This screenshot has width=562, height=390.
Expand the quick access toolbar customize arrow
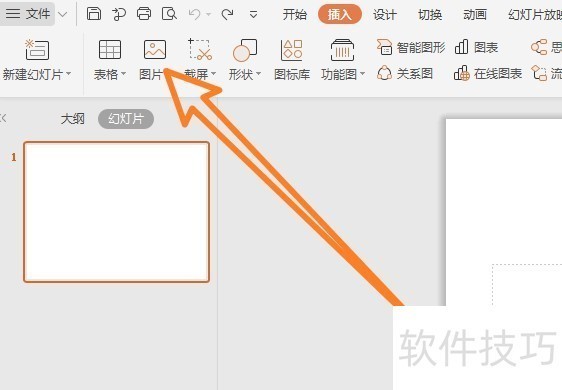(253, 15)
